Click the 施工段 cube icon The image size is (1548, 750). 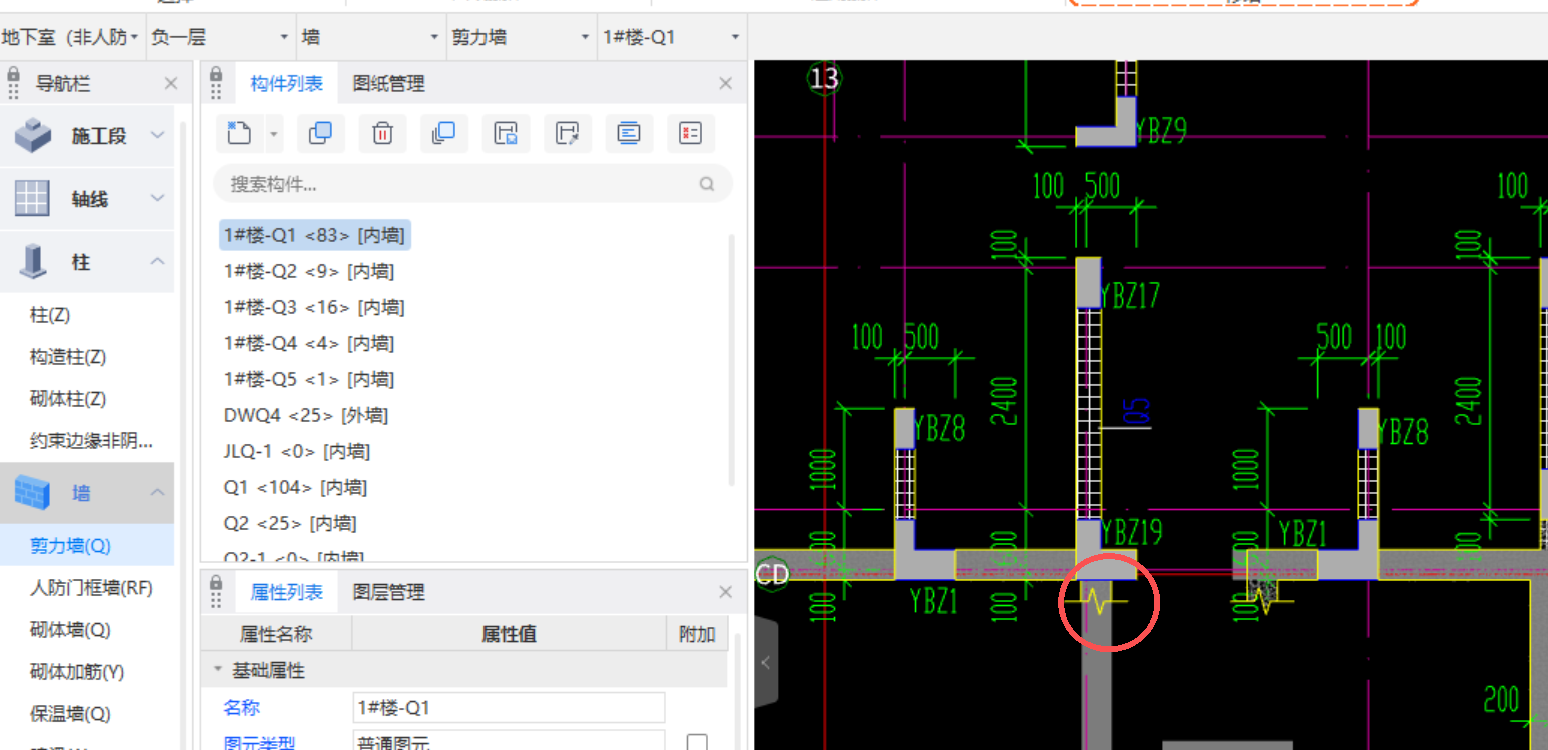33,136
